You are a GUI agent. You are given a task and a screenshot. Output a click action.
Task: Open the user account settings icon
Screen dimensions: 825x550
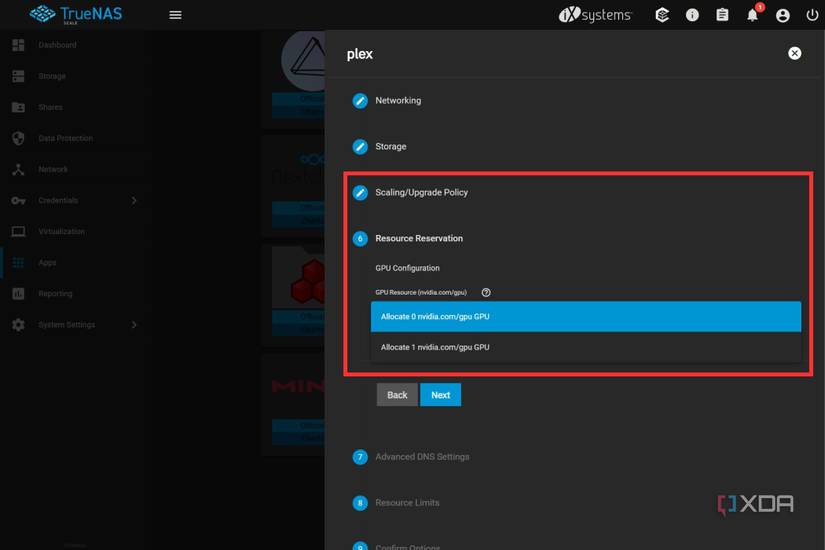tap(782, 15)
